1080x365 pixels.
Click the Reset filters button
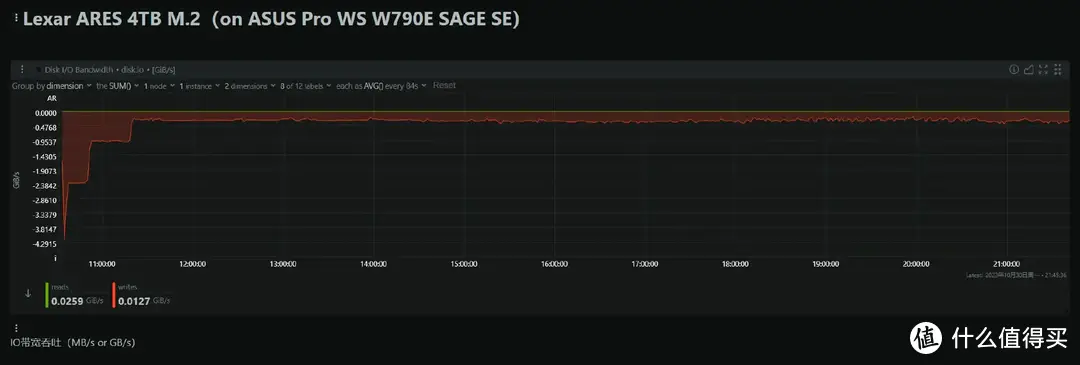[x=444, y=85]
